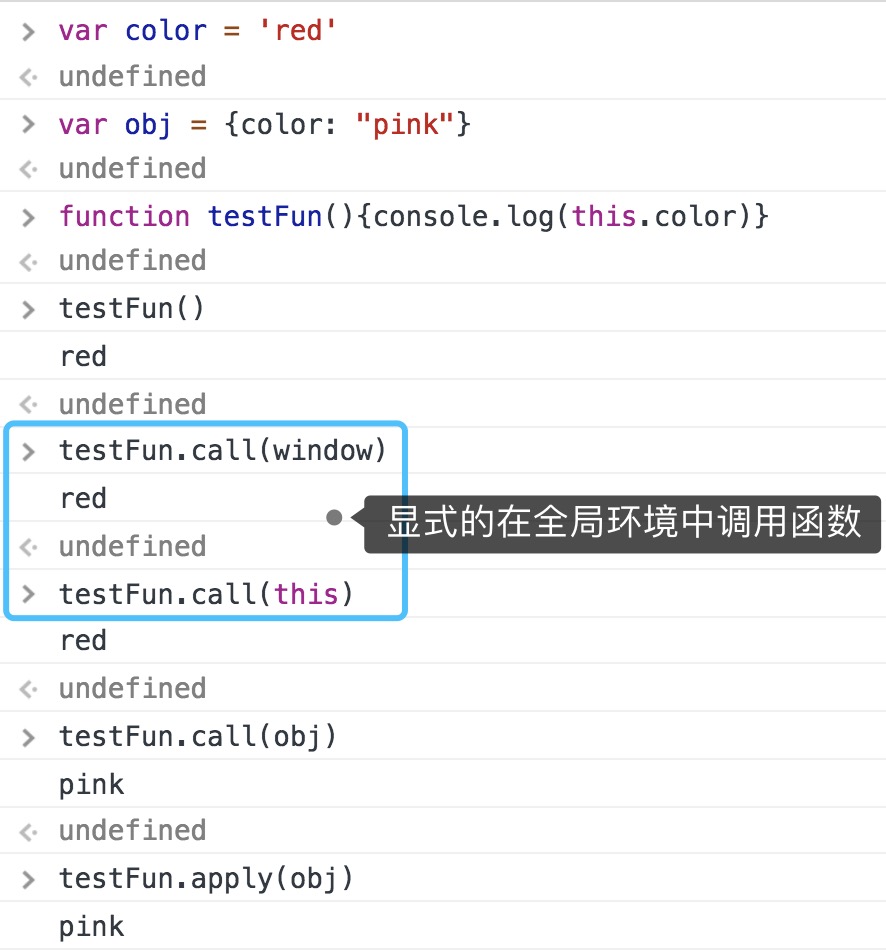This screenshot has height=950, width=886.
Task: Click the 'window' argument in testFun.call
Action: coord(322,451)
